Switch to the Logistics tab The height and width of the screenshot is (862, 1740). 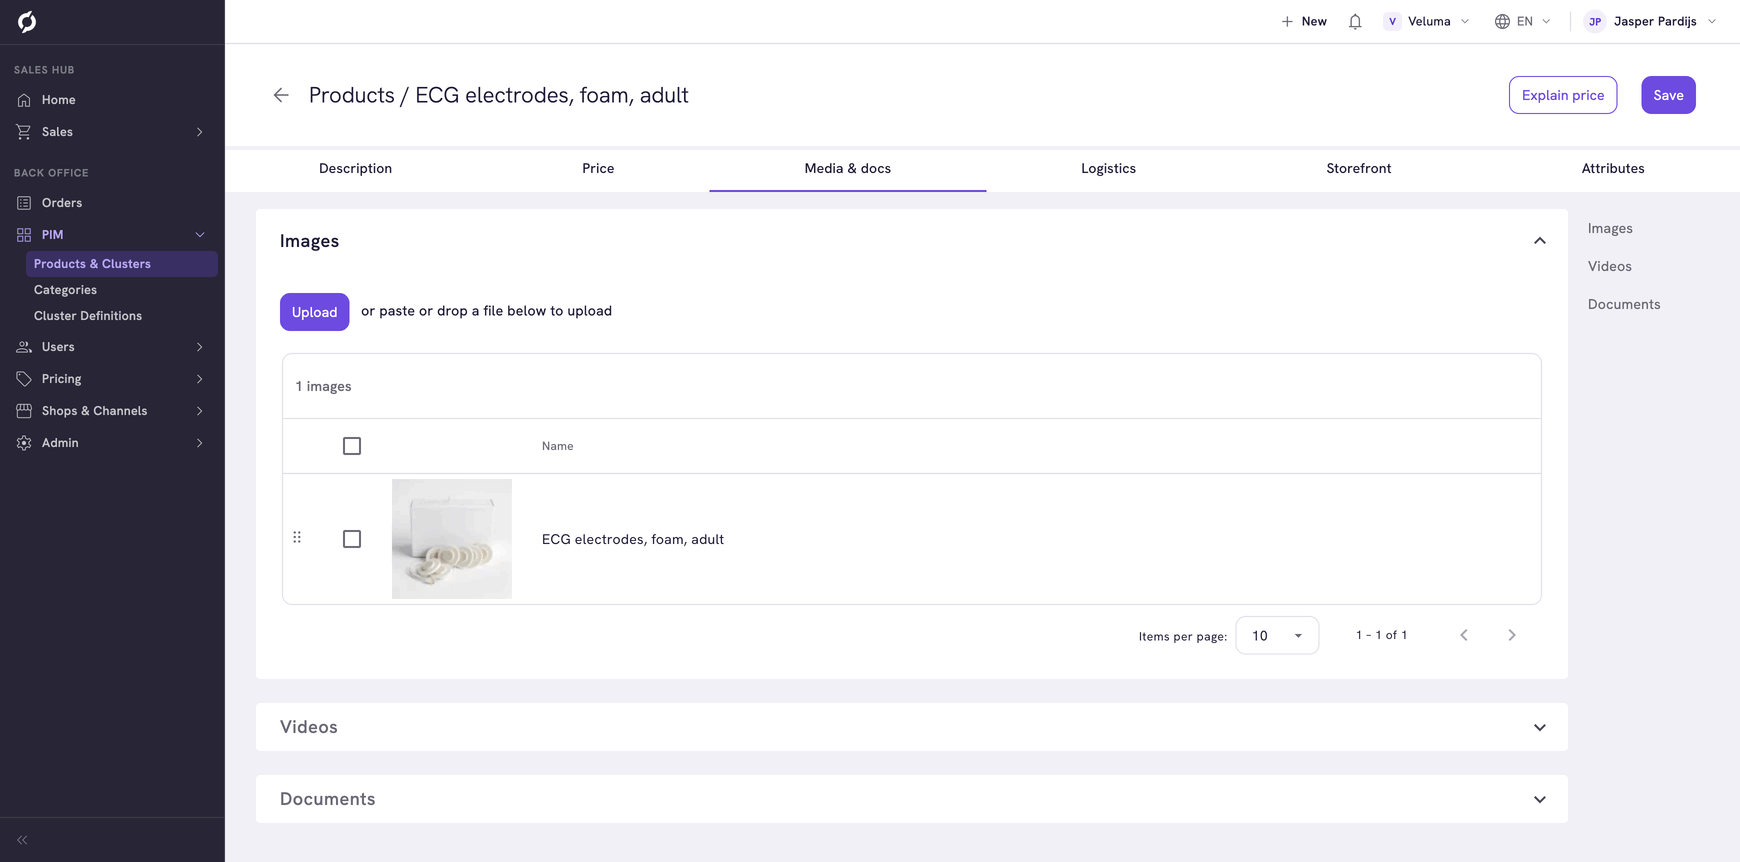point(1108,168)
